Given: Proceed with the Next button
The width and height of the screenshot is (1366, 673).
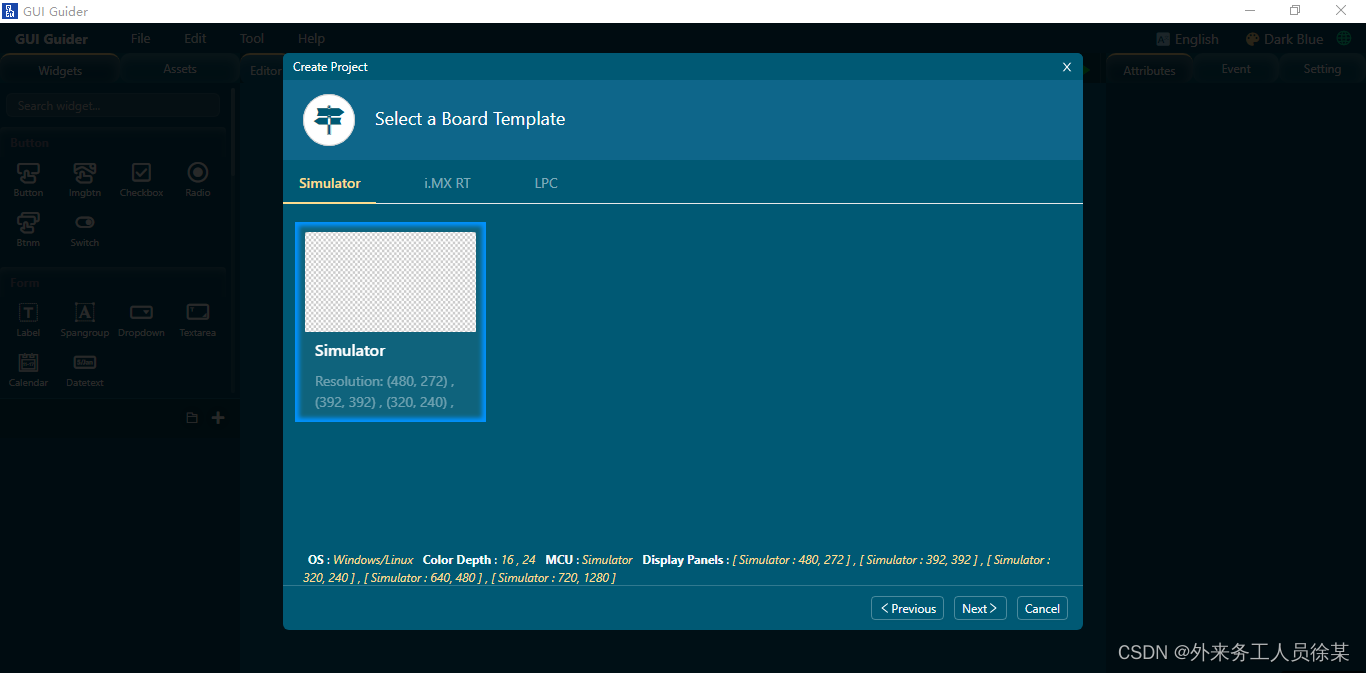Looking at the screenshot, I should click(x=979, y=608).
